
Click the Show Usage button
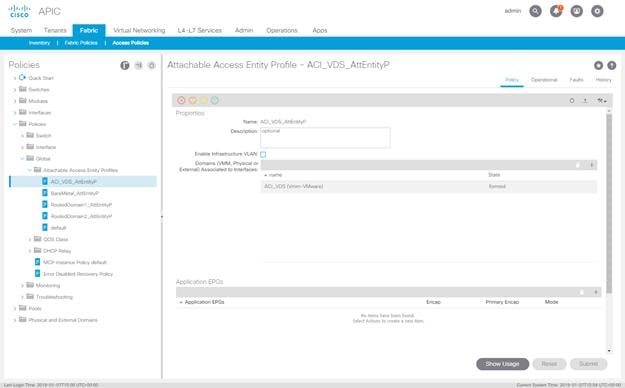[x=503, y=364]
